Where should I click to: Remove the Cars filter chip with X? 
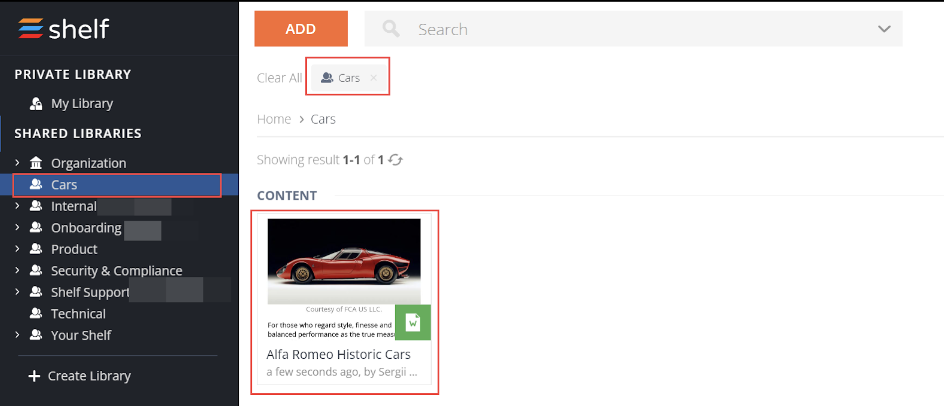point(374,78)
